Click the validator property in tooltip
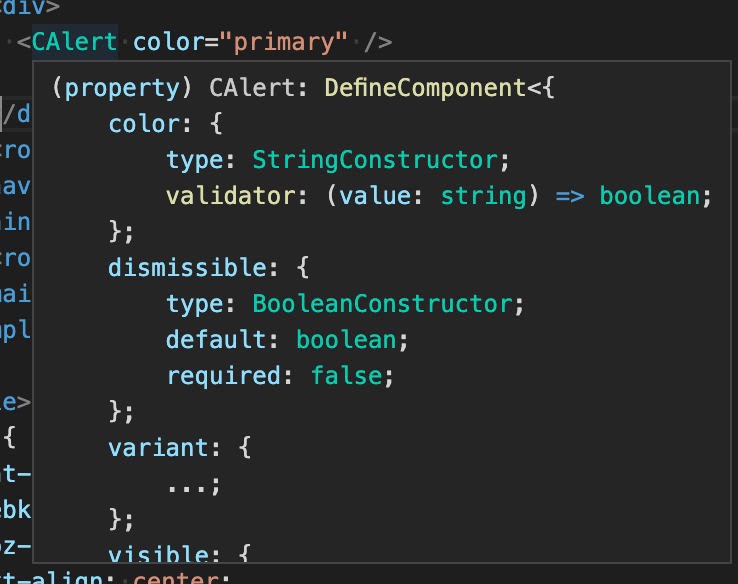Viewport: 738px width, 584px height. (231, 196)
